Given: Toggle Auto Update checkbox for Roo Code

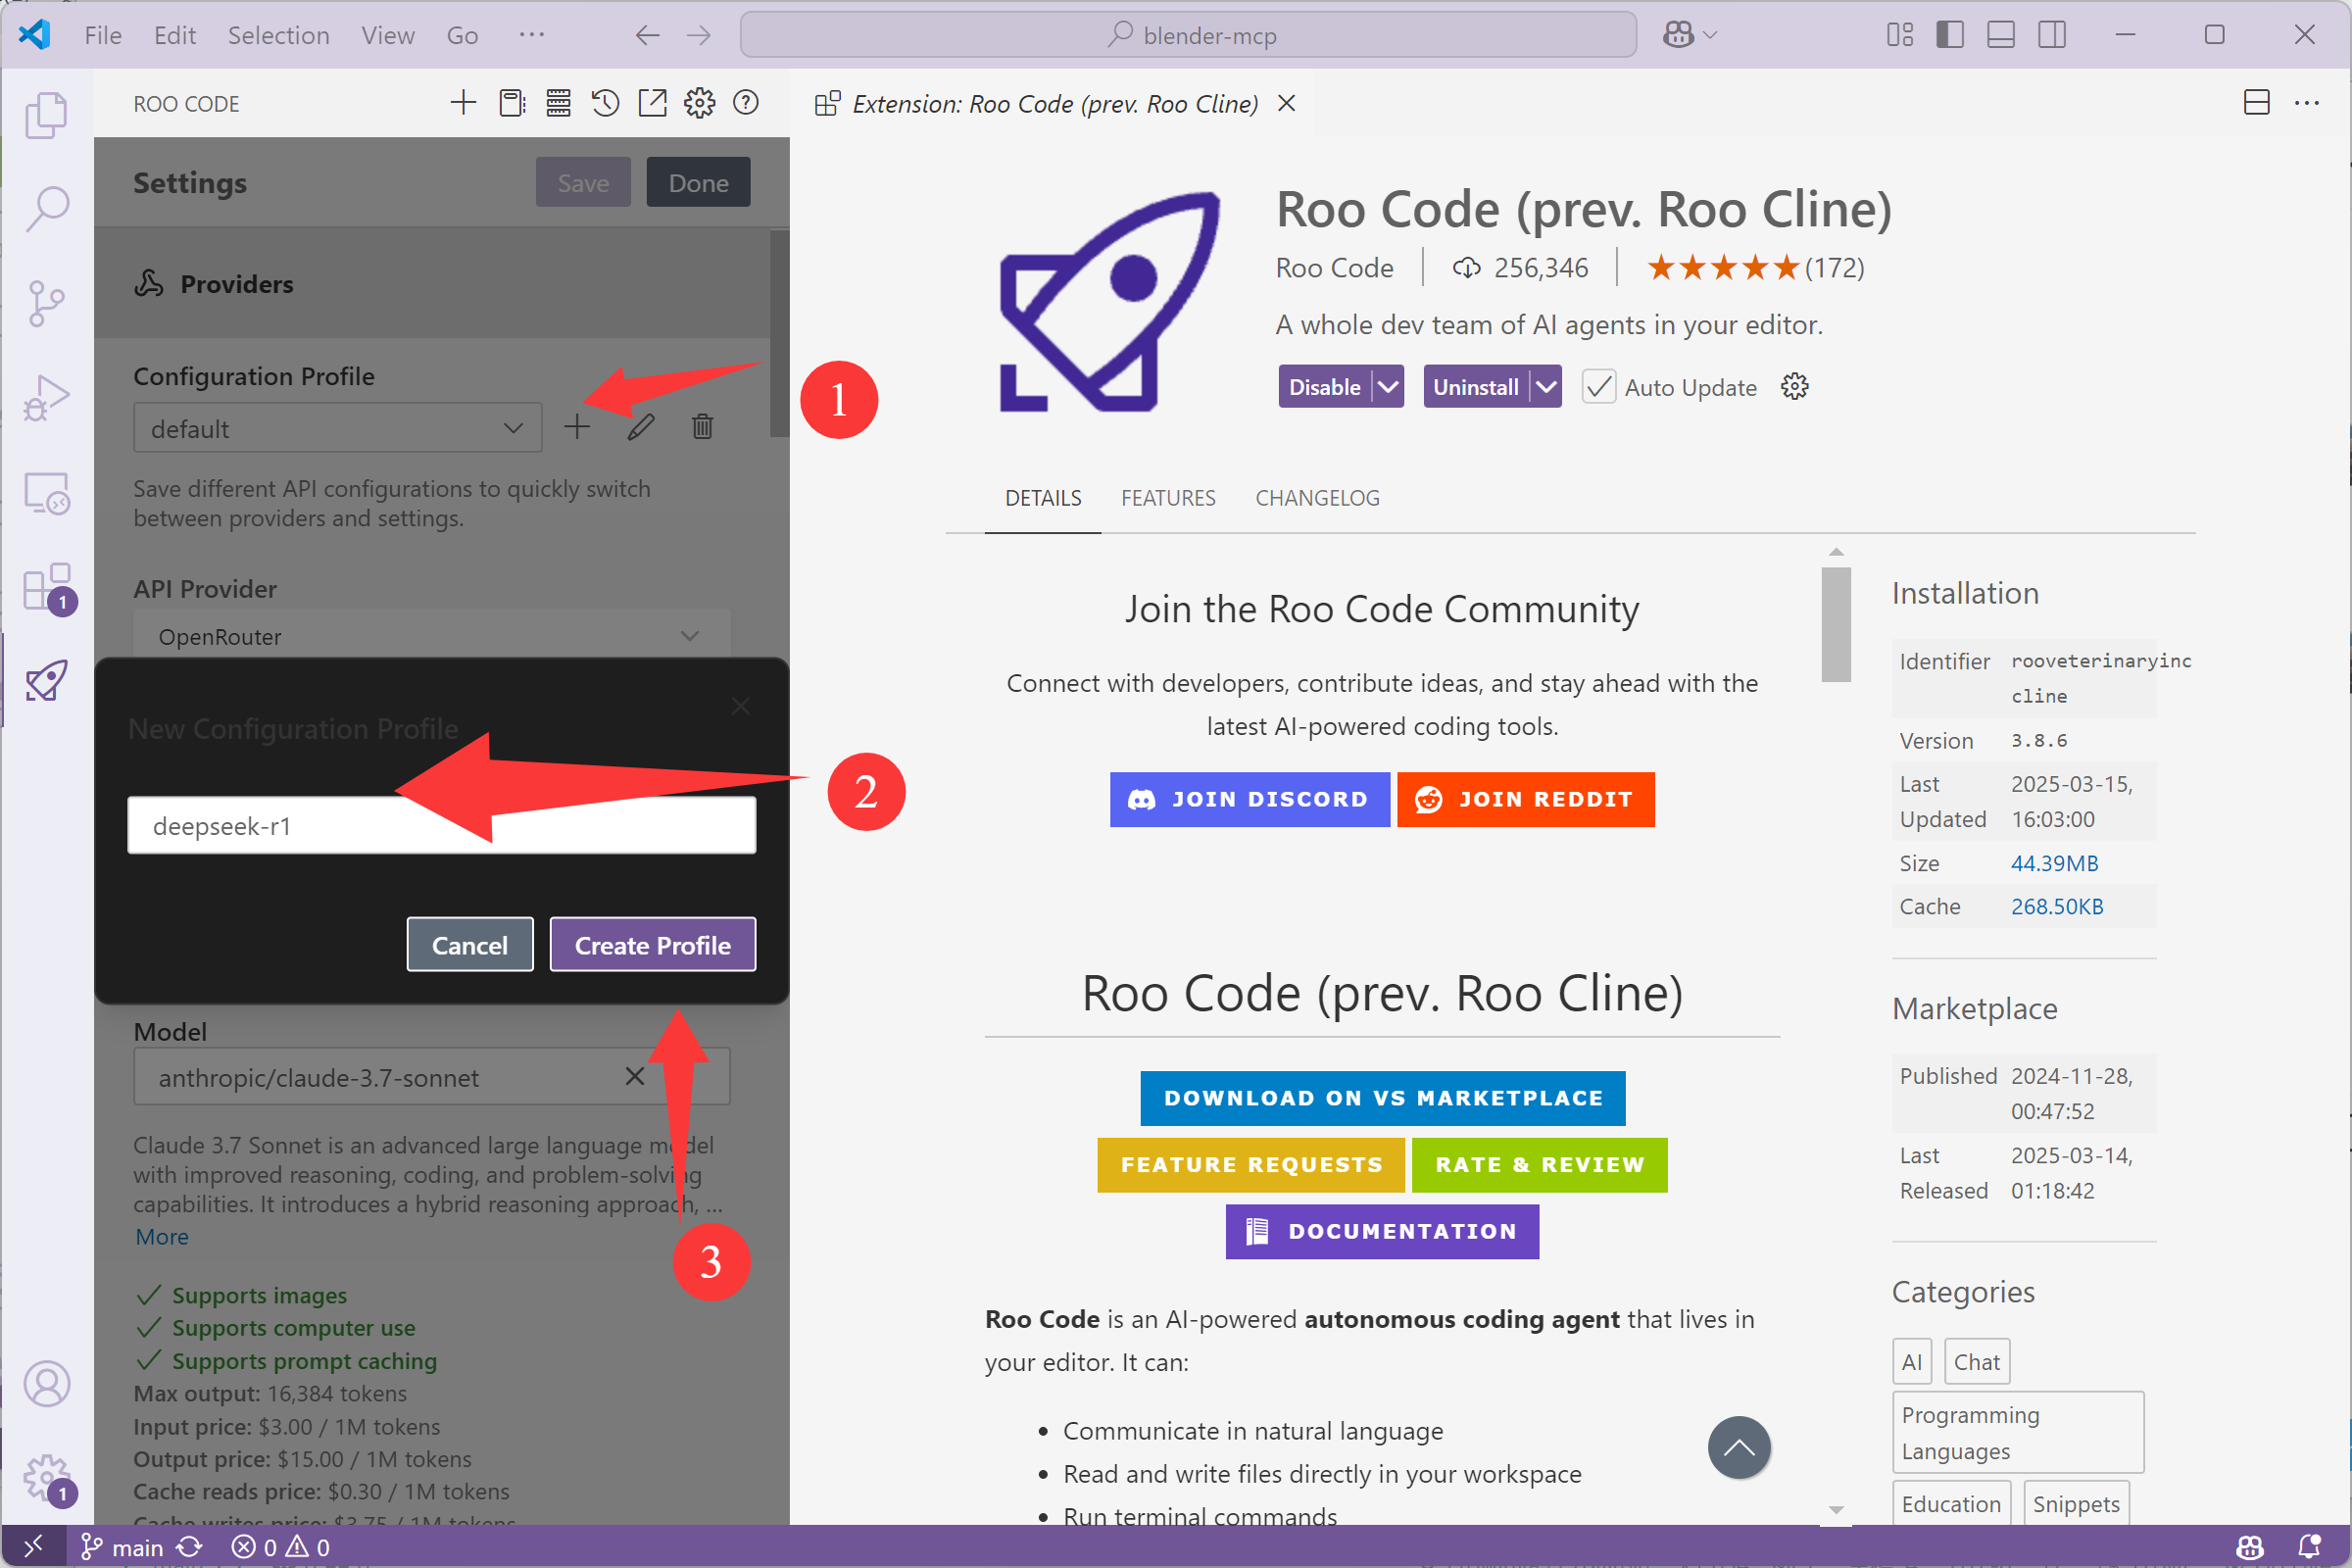Looking at the screenshot, I should pos(1594,387).
